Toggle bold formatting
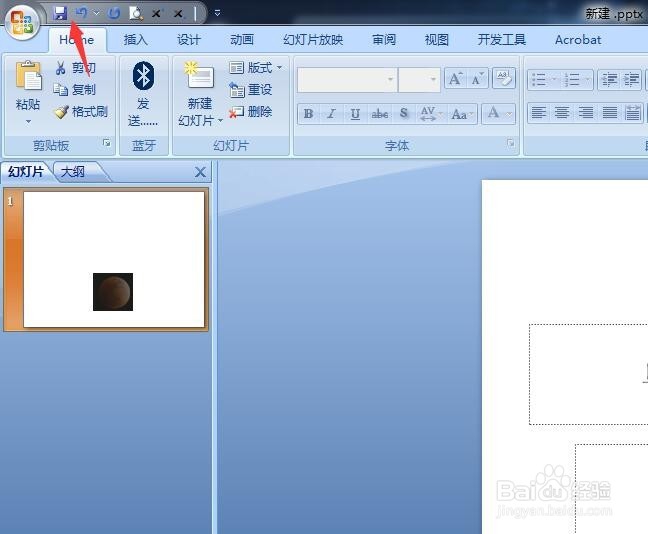 pyautogui.click(x=308, y=114)
